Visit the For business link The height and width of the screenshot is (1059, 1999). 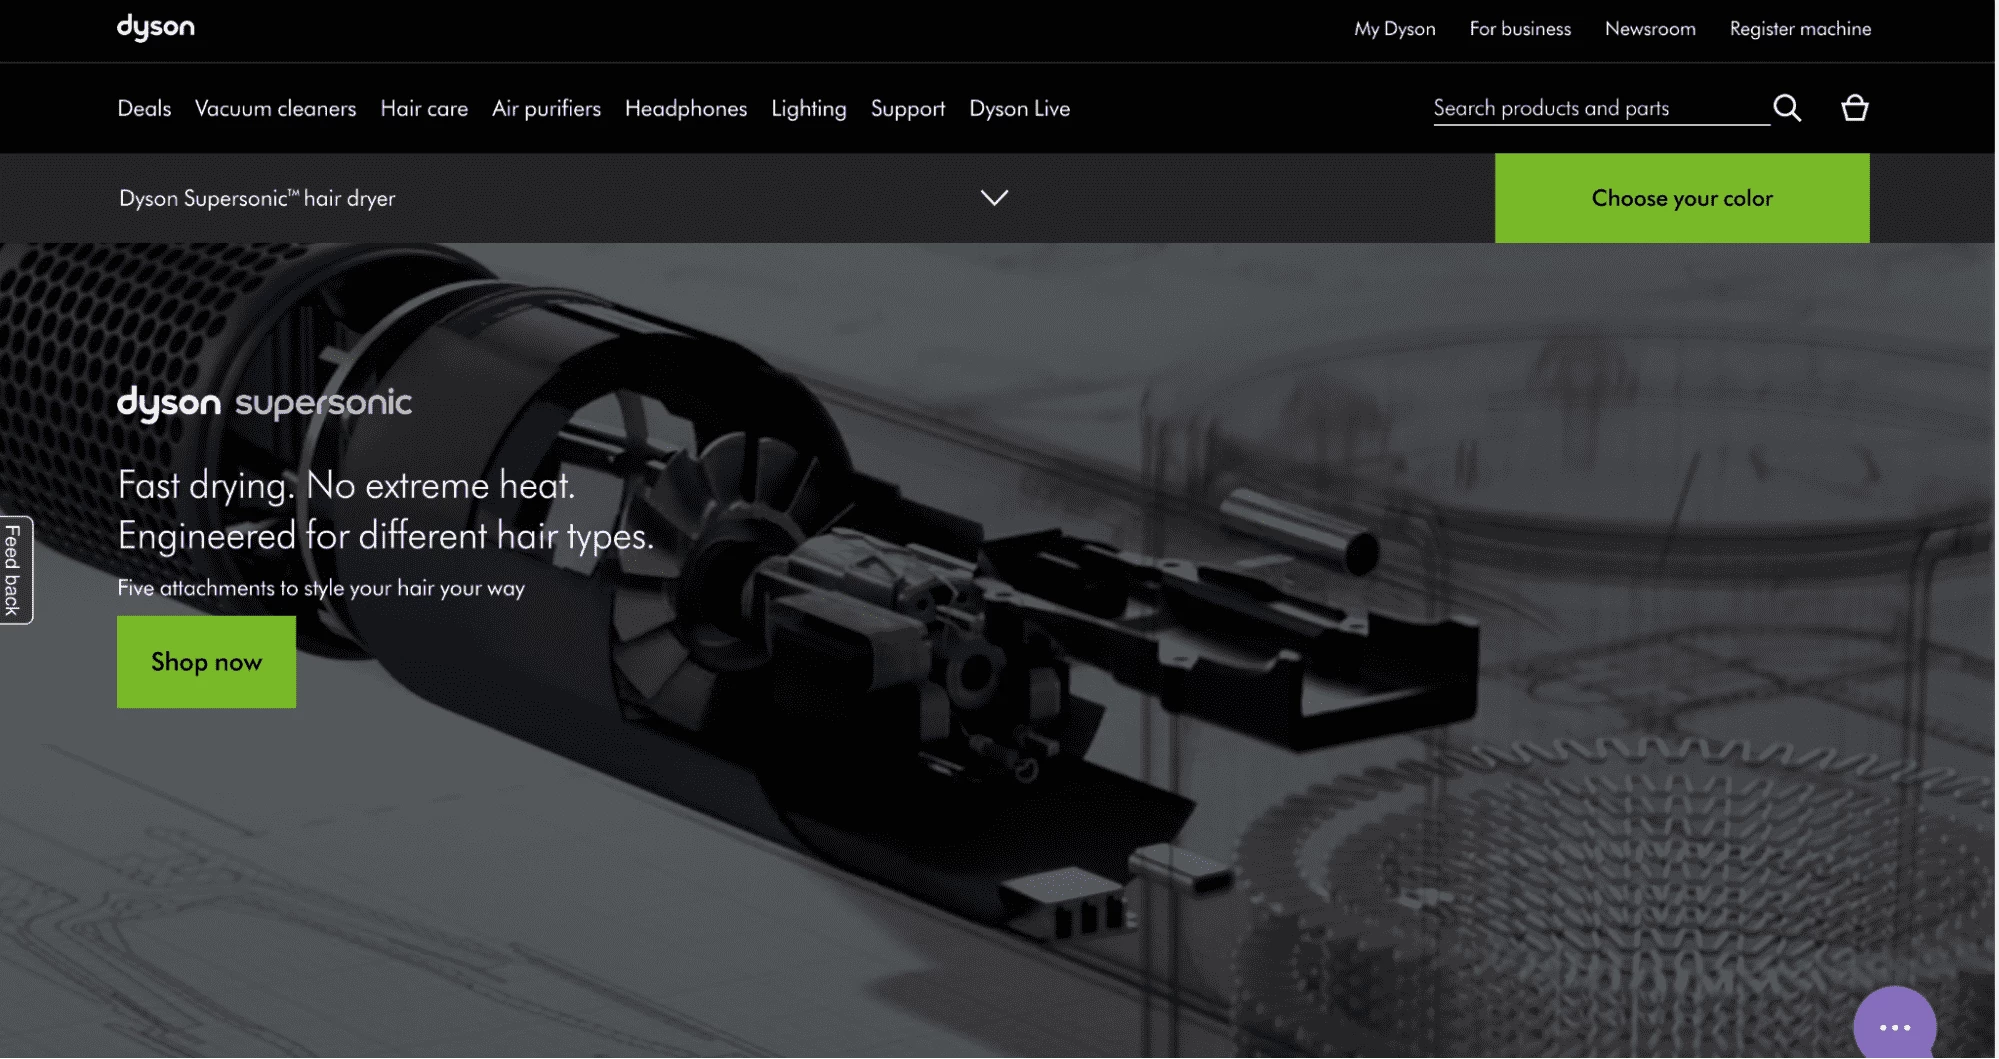point(1520,29)
